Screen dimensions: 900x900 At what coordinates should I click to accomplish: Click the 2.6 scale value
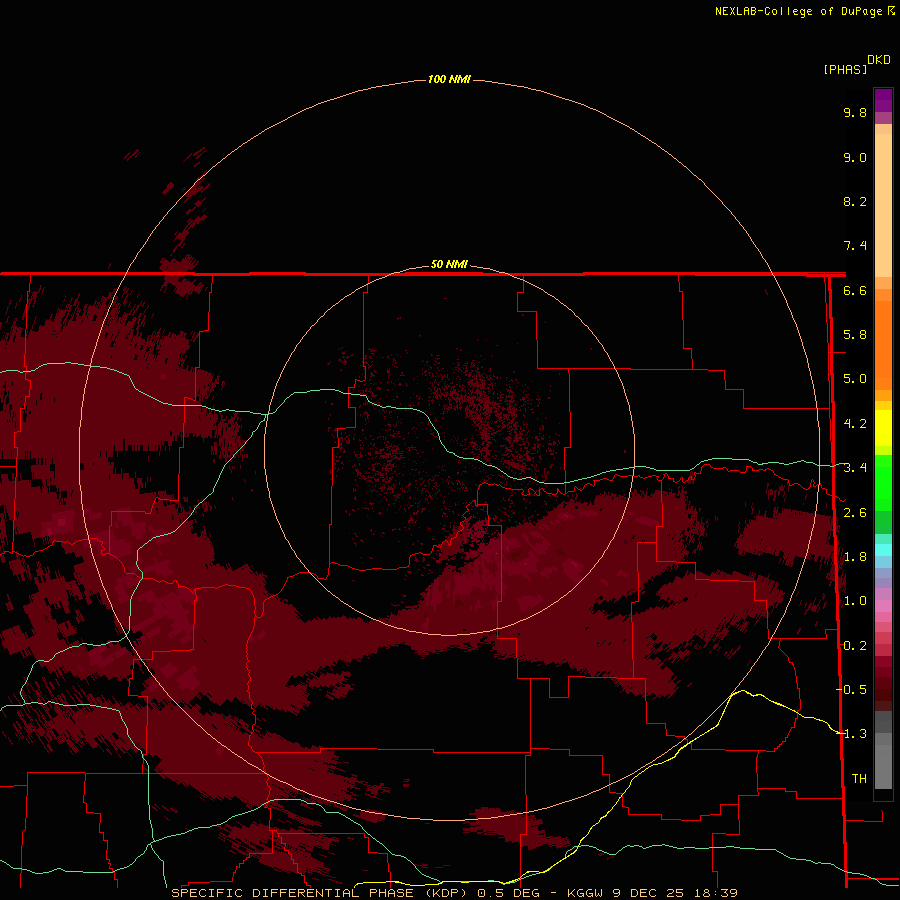(855, 513)
